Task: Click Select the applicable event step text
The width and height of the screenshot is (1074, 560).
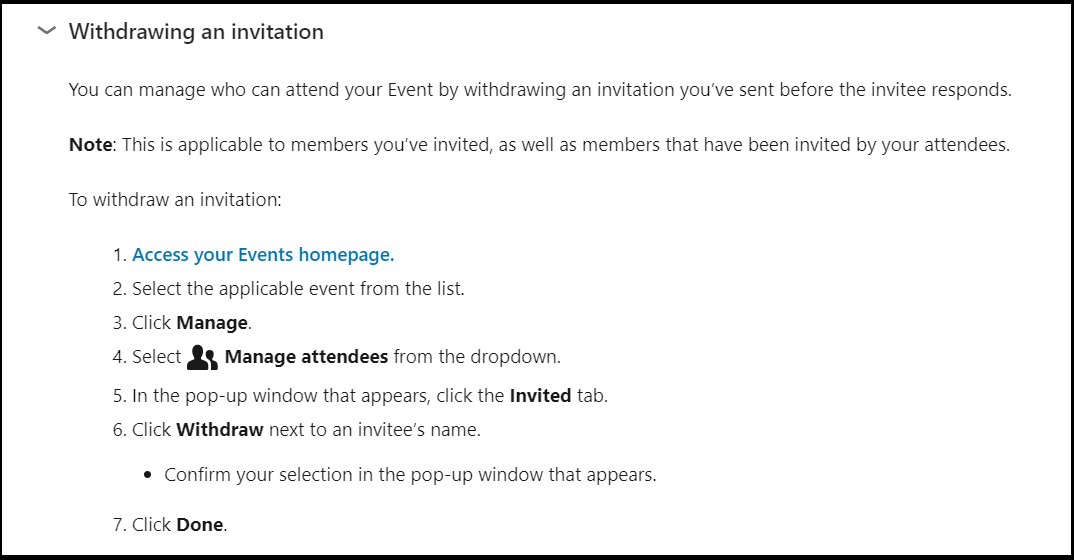Action: coord(298,289)
